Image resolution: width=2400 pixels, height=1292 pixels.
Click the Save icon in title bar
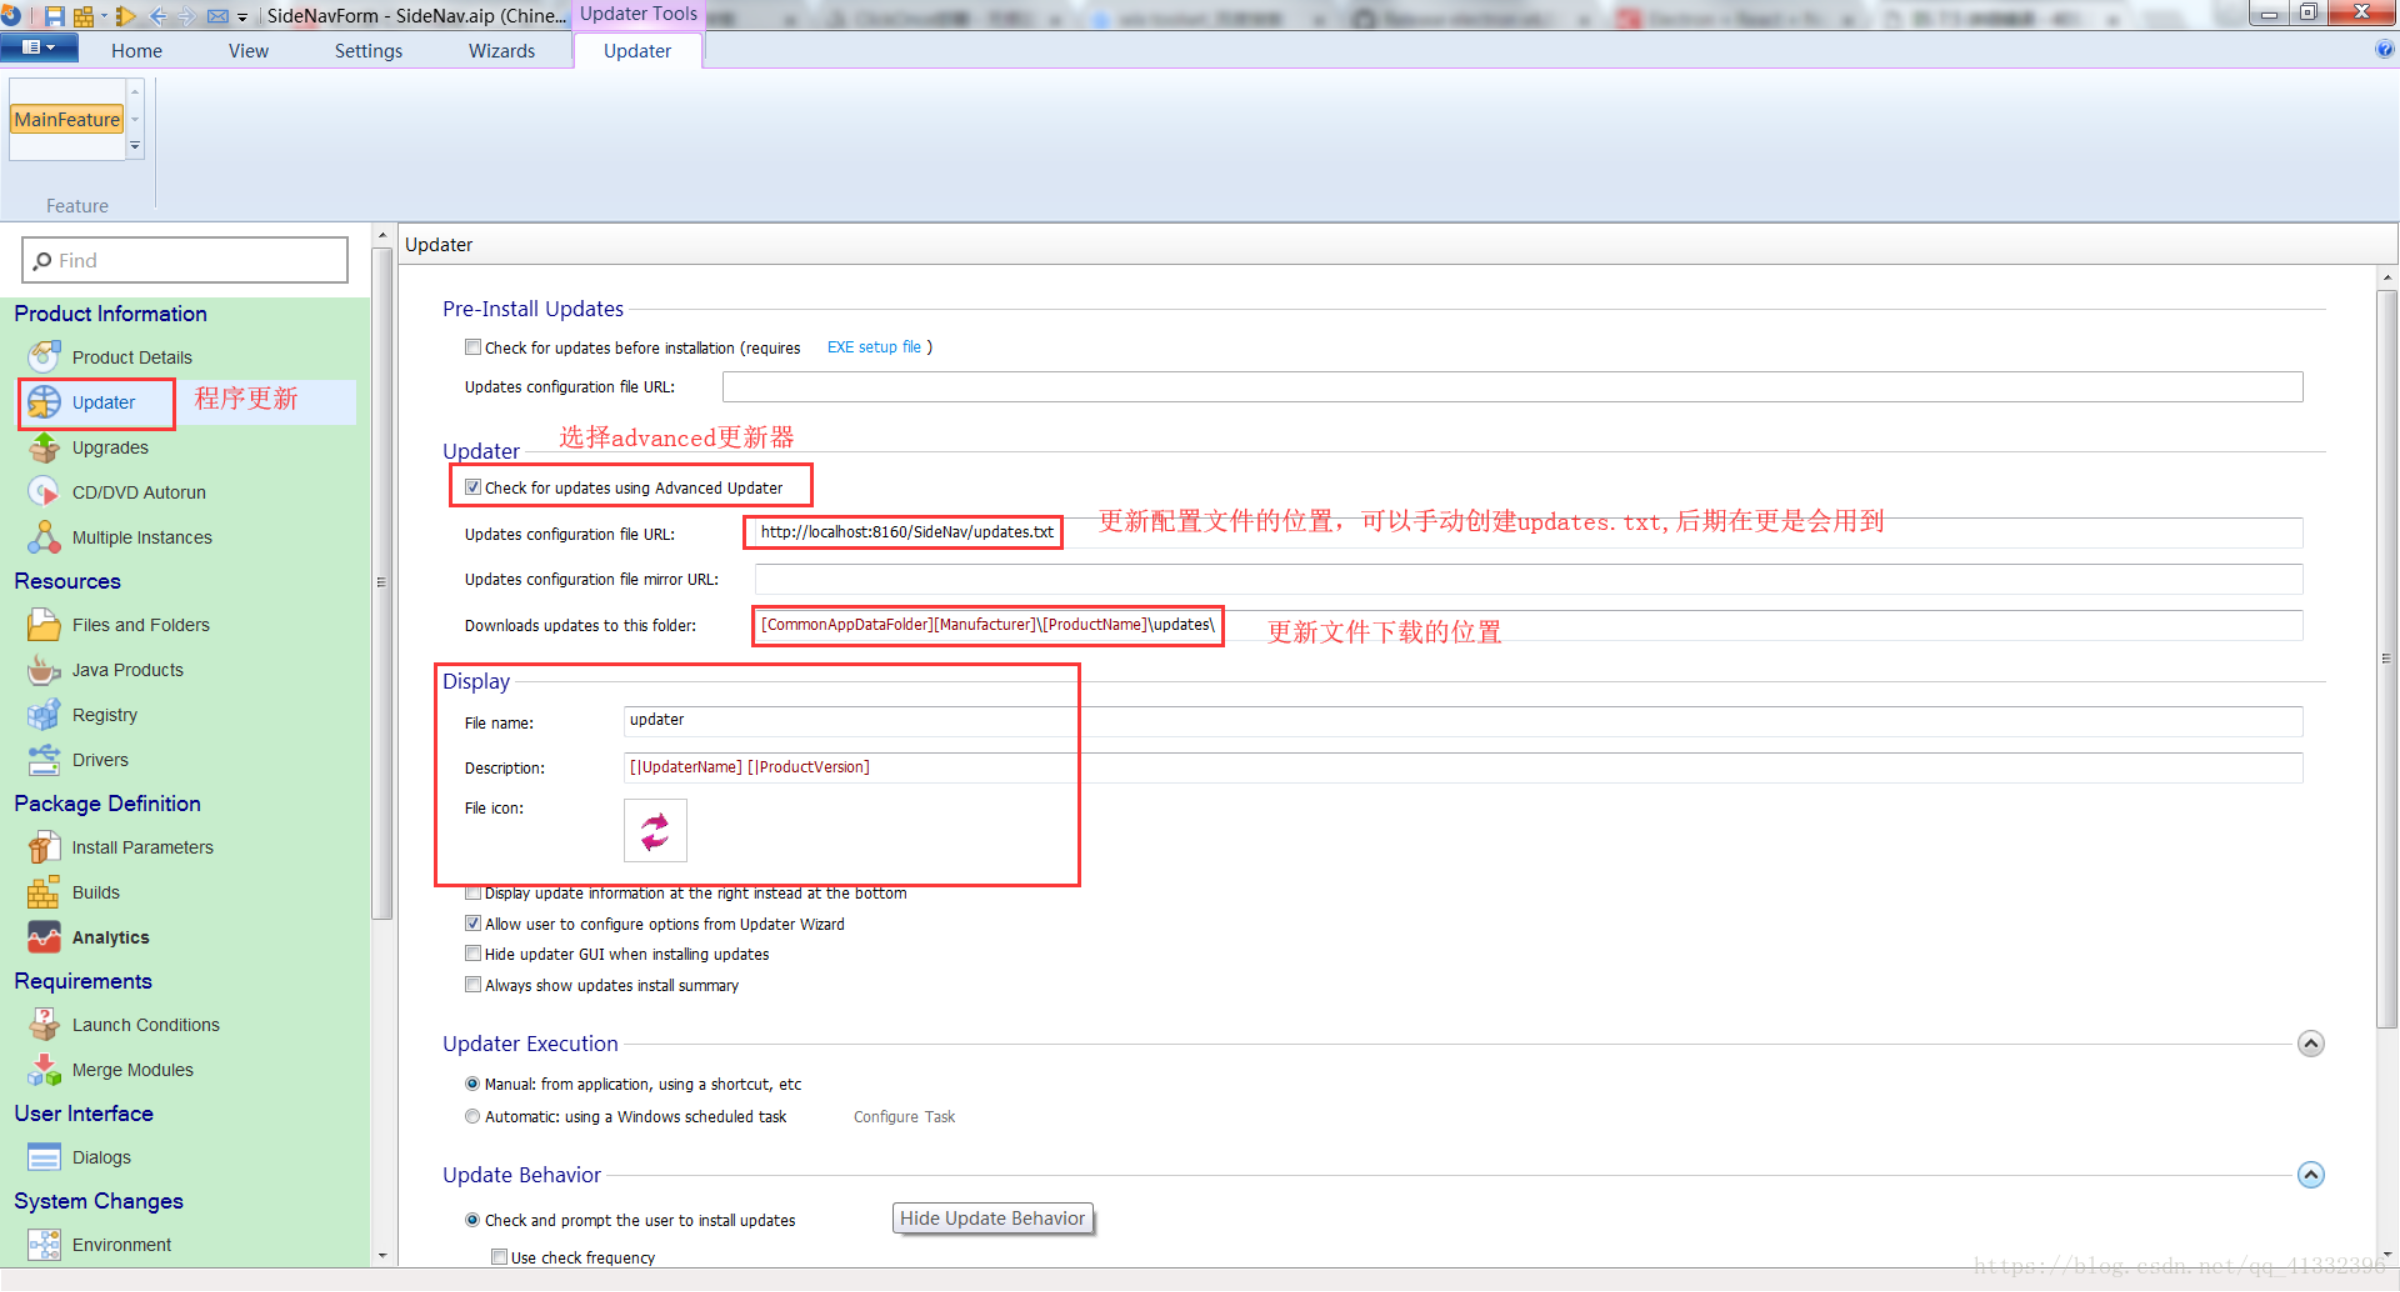coord(54,15)
